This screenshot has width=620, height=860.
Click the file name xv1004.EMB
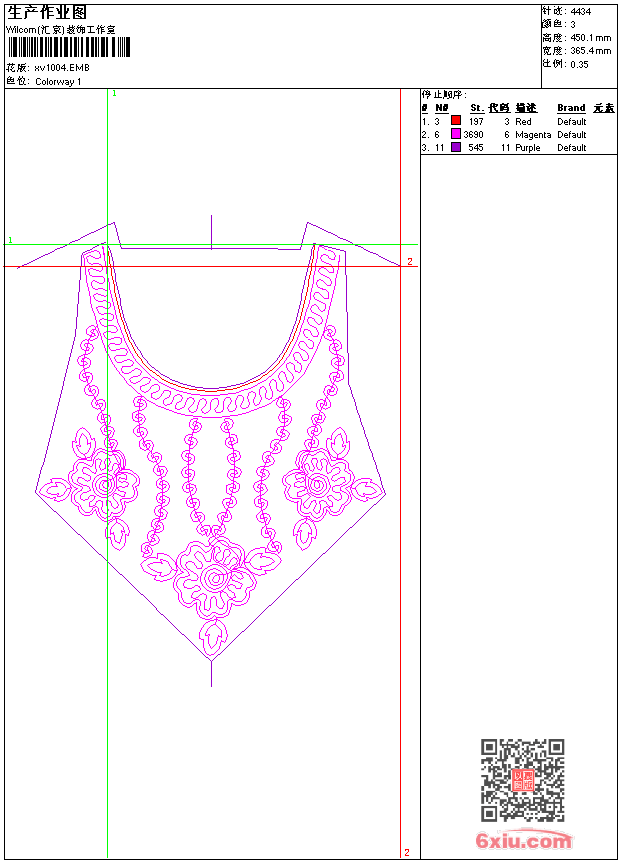pos(61,68)
